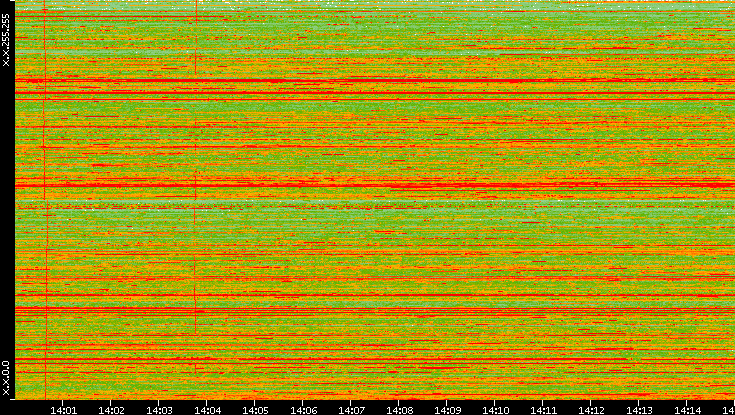Select the 14:12 time axis label
The image size is (735, 415).
(x=591, y=410)
